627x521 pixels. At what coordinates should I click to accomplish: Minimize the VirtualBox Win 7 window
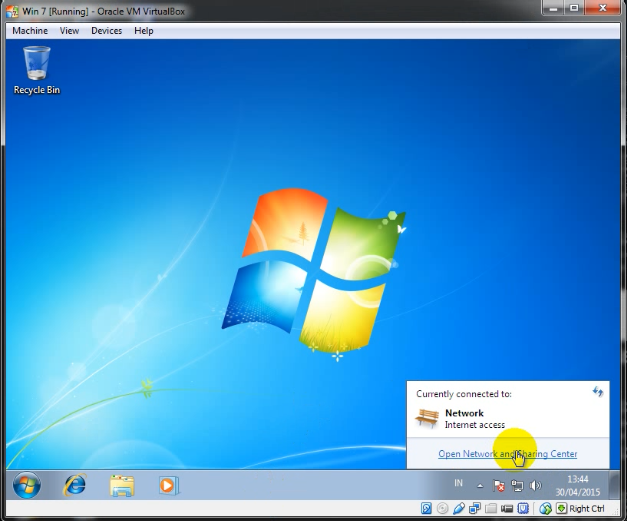(553, 8)
